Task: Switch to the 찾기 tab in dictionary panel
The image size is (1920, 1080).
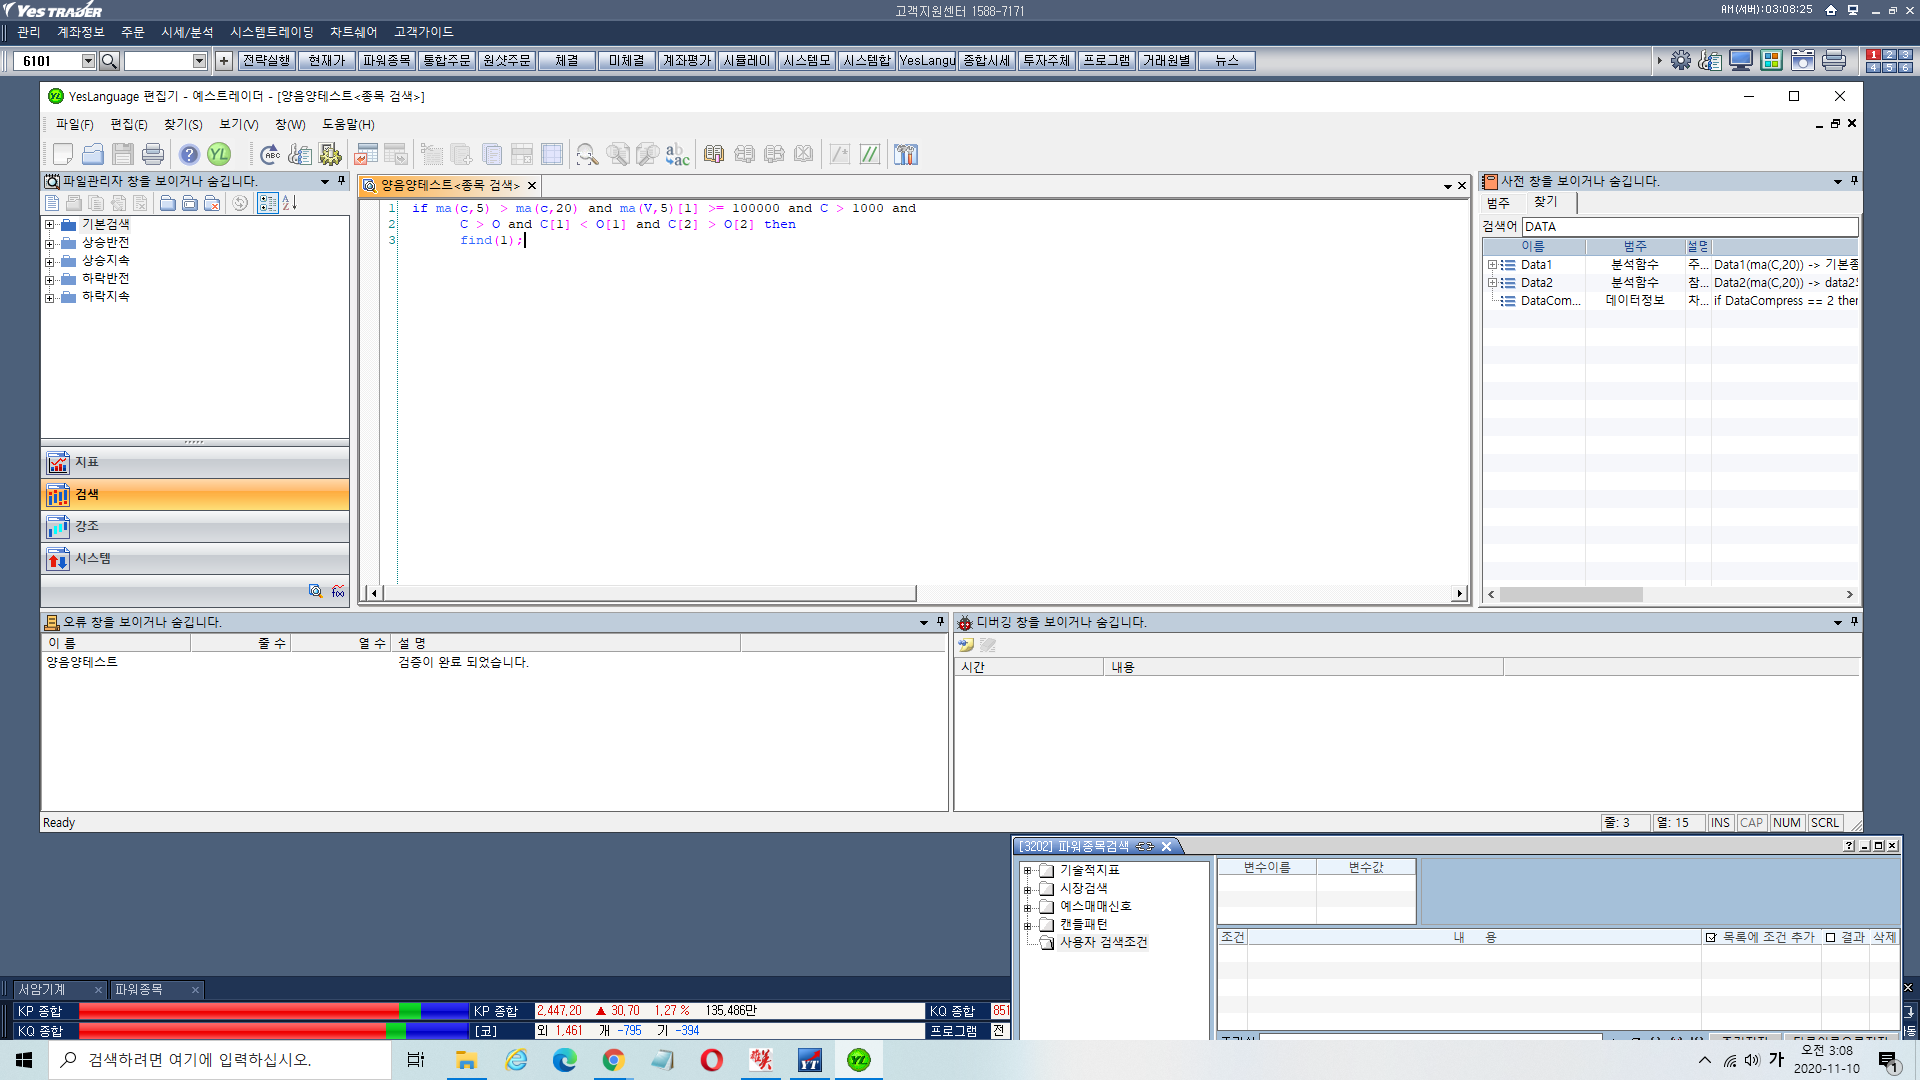Action: 1545,202
